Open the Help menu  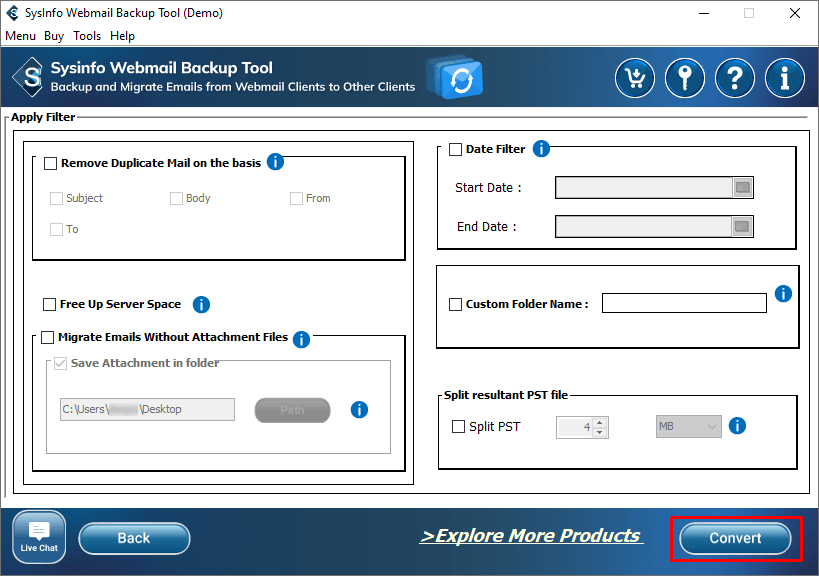click(x=122, y=36)
